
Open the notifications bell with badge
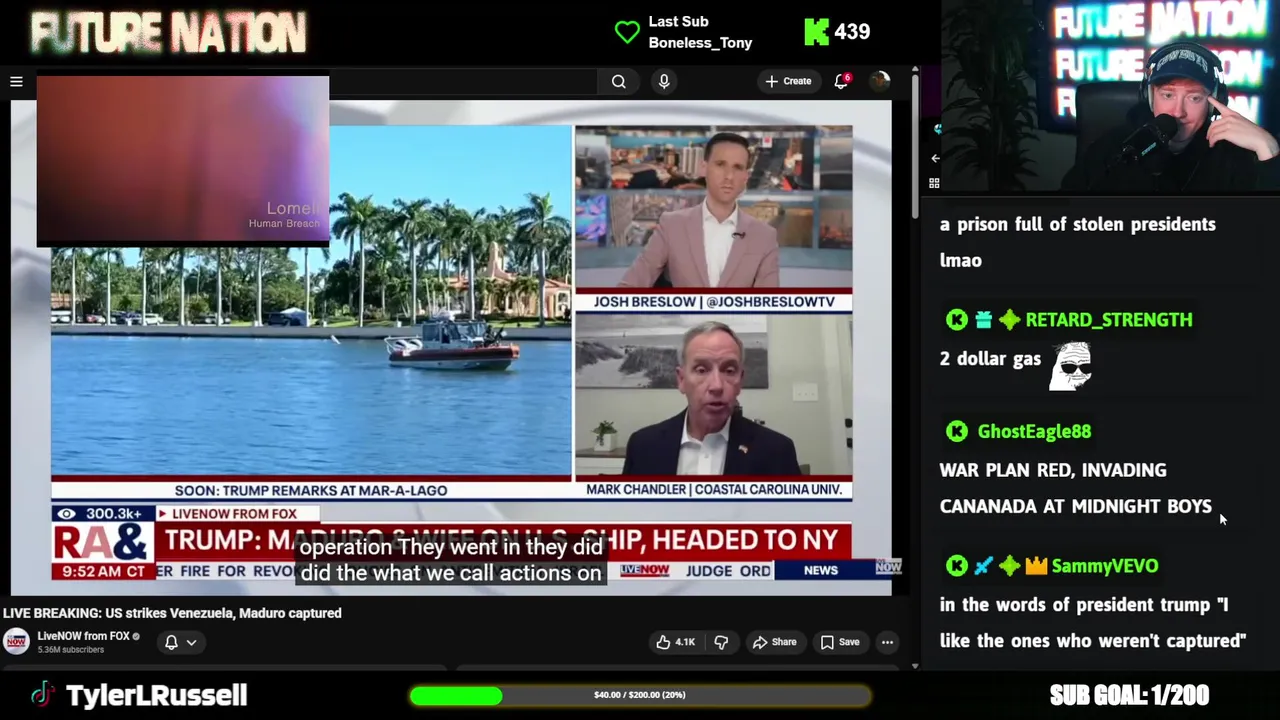point(841,81)
